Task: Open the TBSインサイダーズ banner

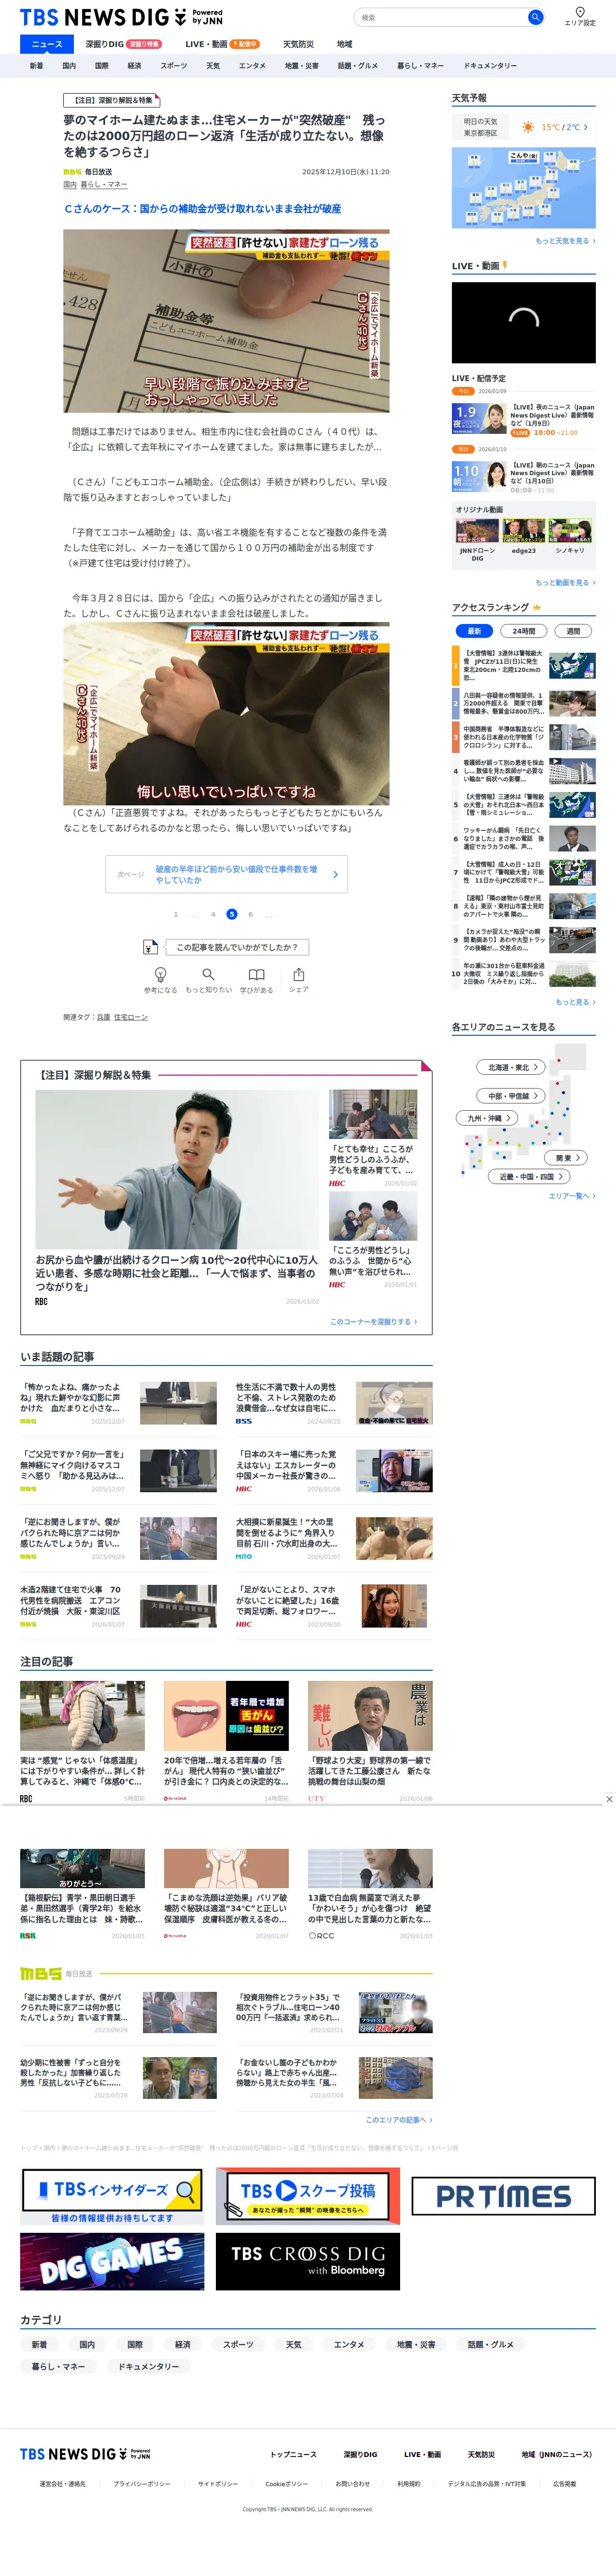Action: (x=112, y=2195)
